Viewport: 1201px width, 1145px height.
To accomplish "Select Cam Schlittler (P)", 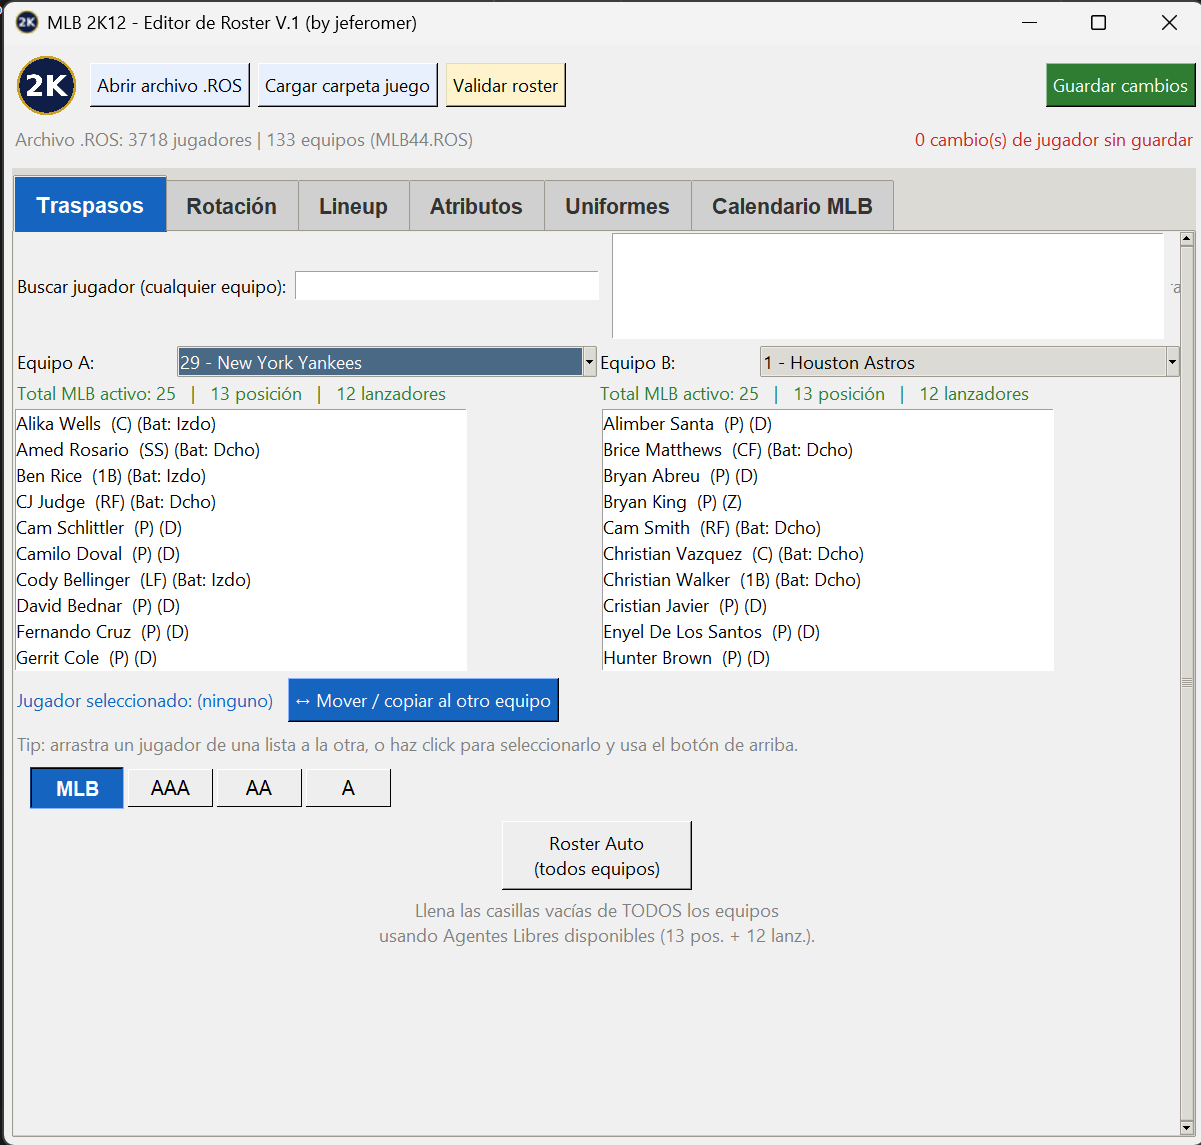I will pyautogui.click(x=241, y=528).
